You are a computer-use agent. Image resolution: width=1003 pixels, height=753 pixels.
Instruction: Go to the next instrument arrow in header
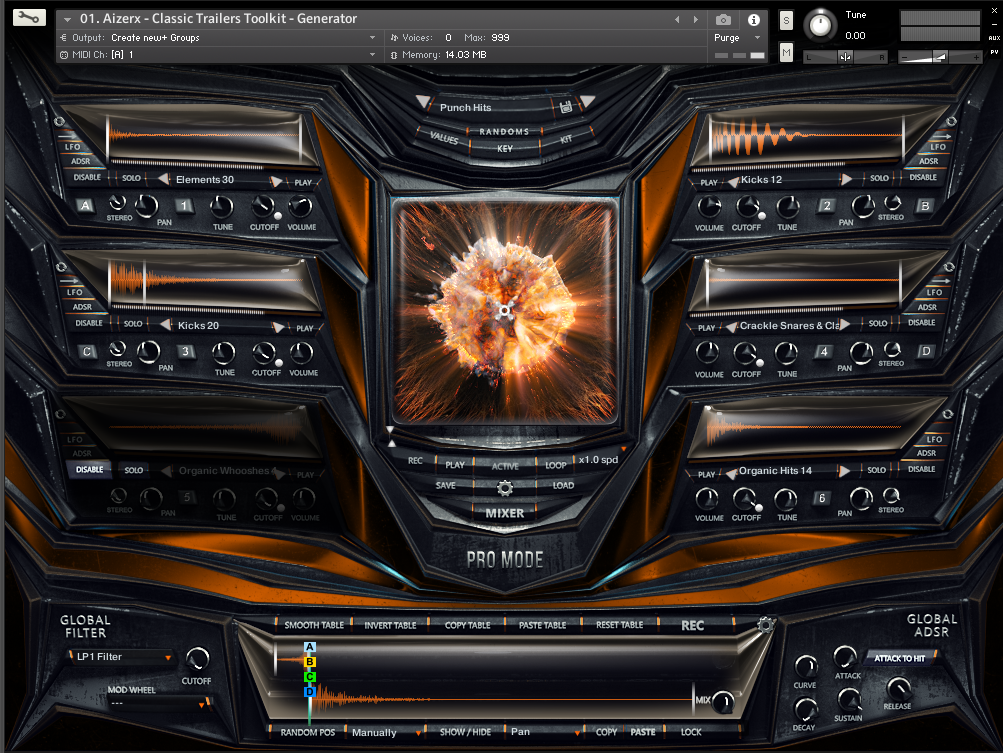(696, 20)
